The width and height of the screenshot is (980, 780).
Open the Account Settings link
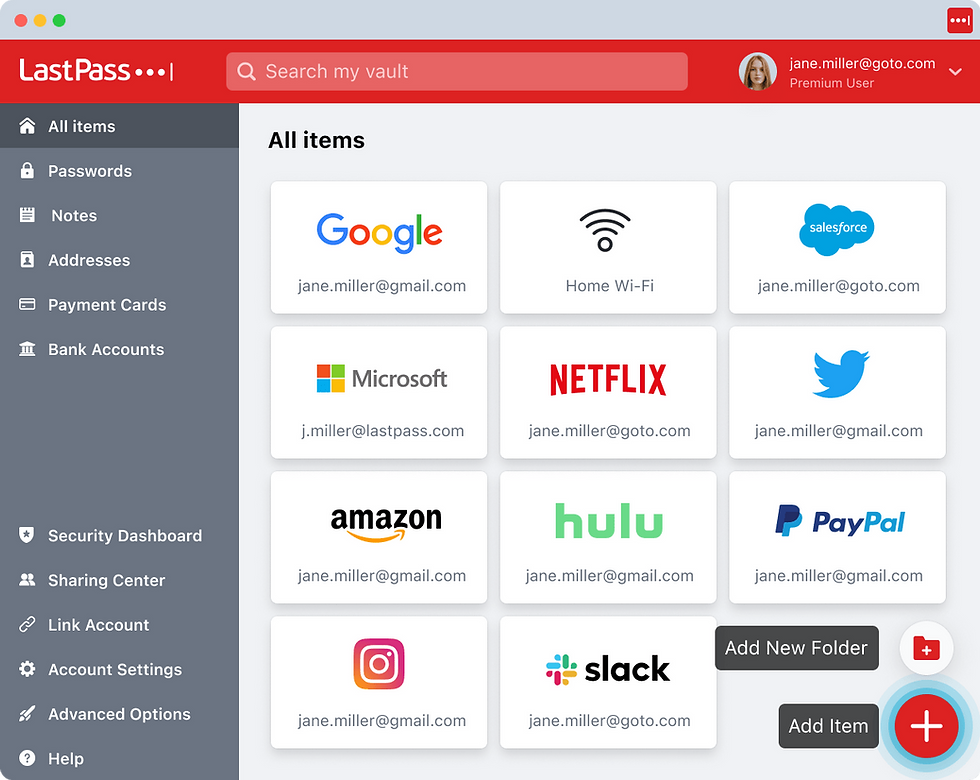[119, 669]
